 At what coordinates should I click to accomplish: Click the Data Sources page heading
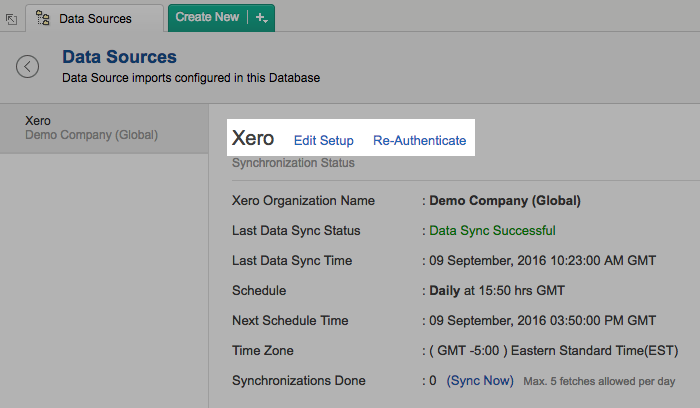[x=119, y=57]
